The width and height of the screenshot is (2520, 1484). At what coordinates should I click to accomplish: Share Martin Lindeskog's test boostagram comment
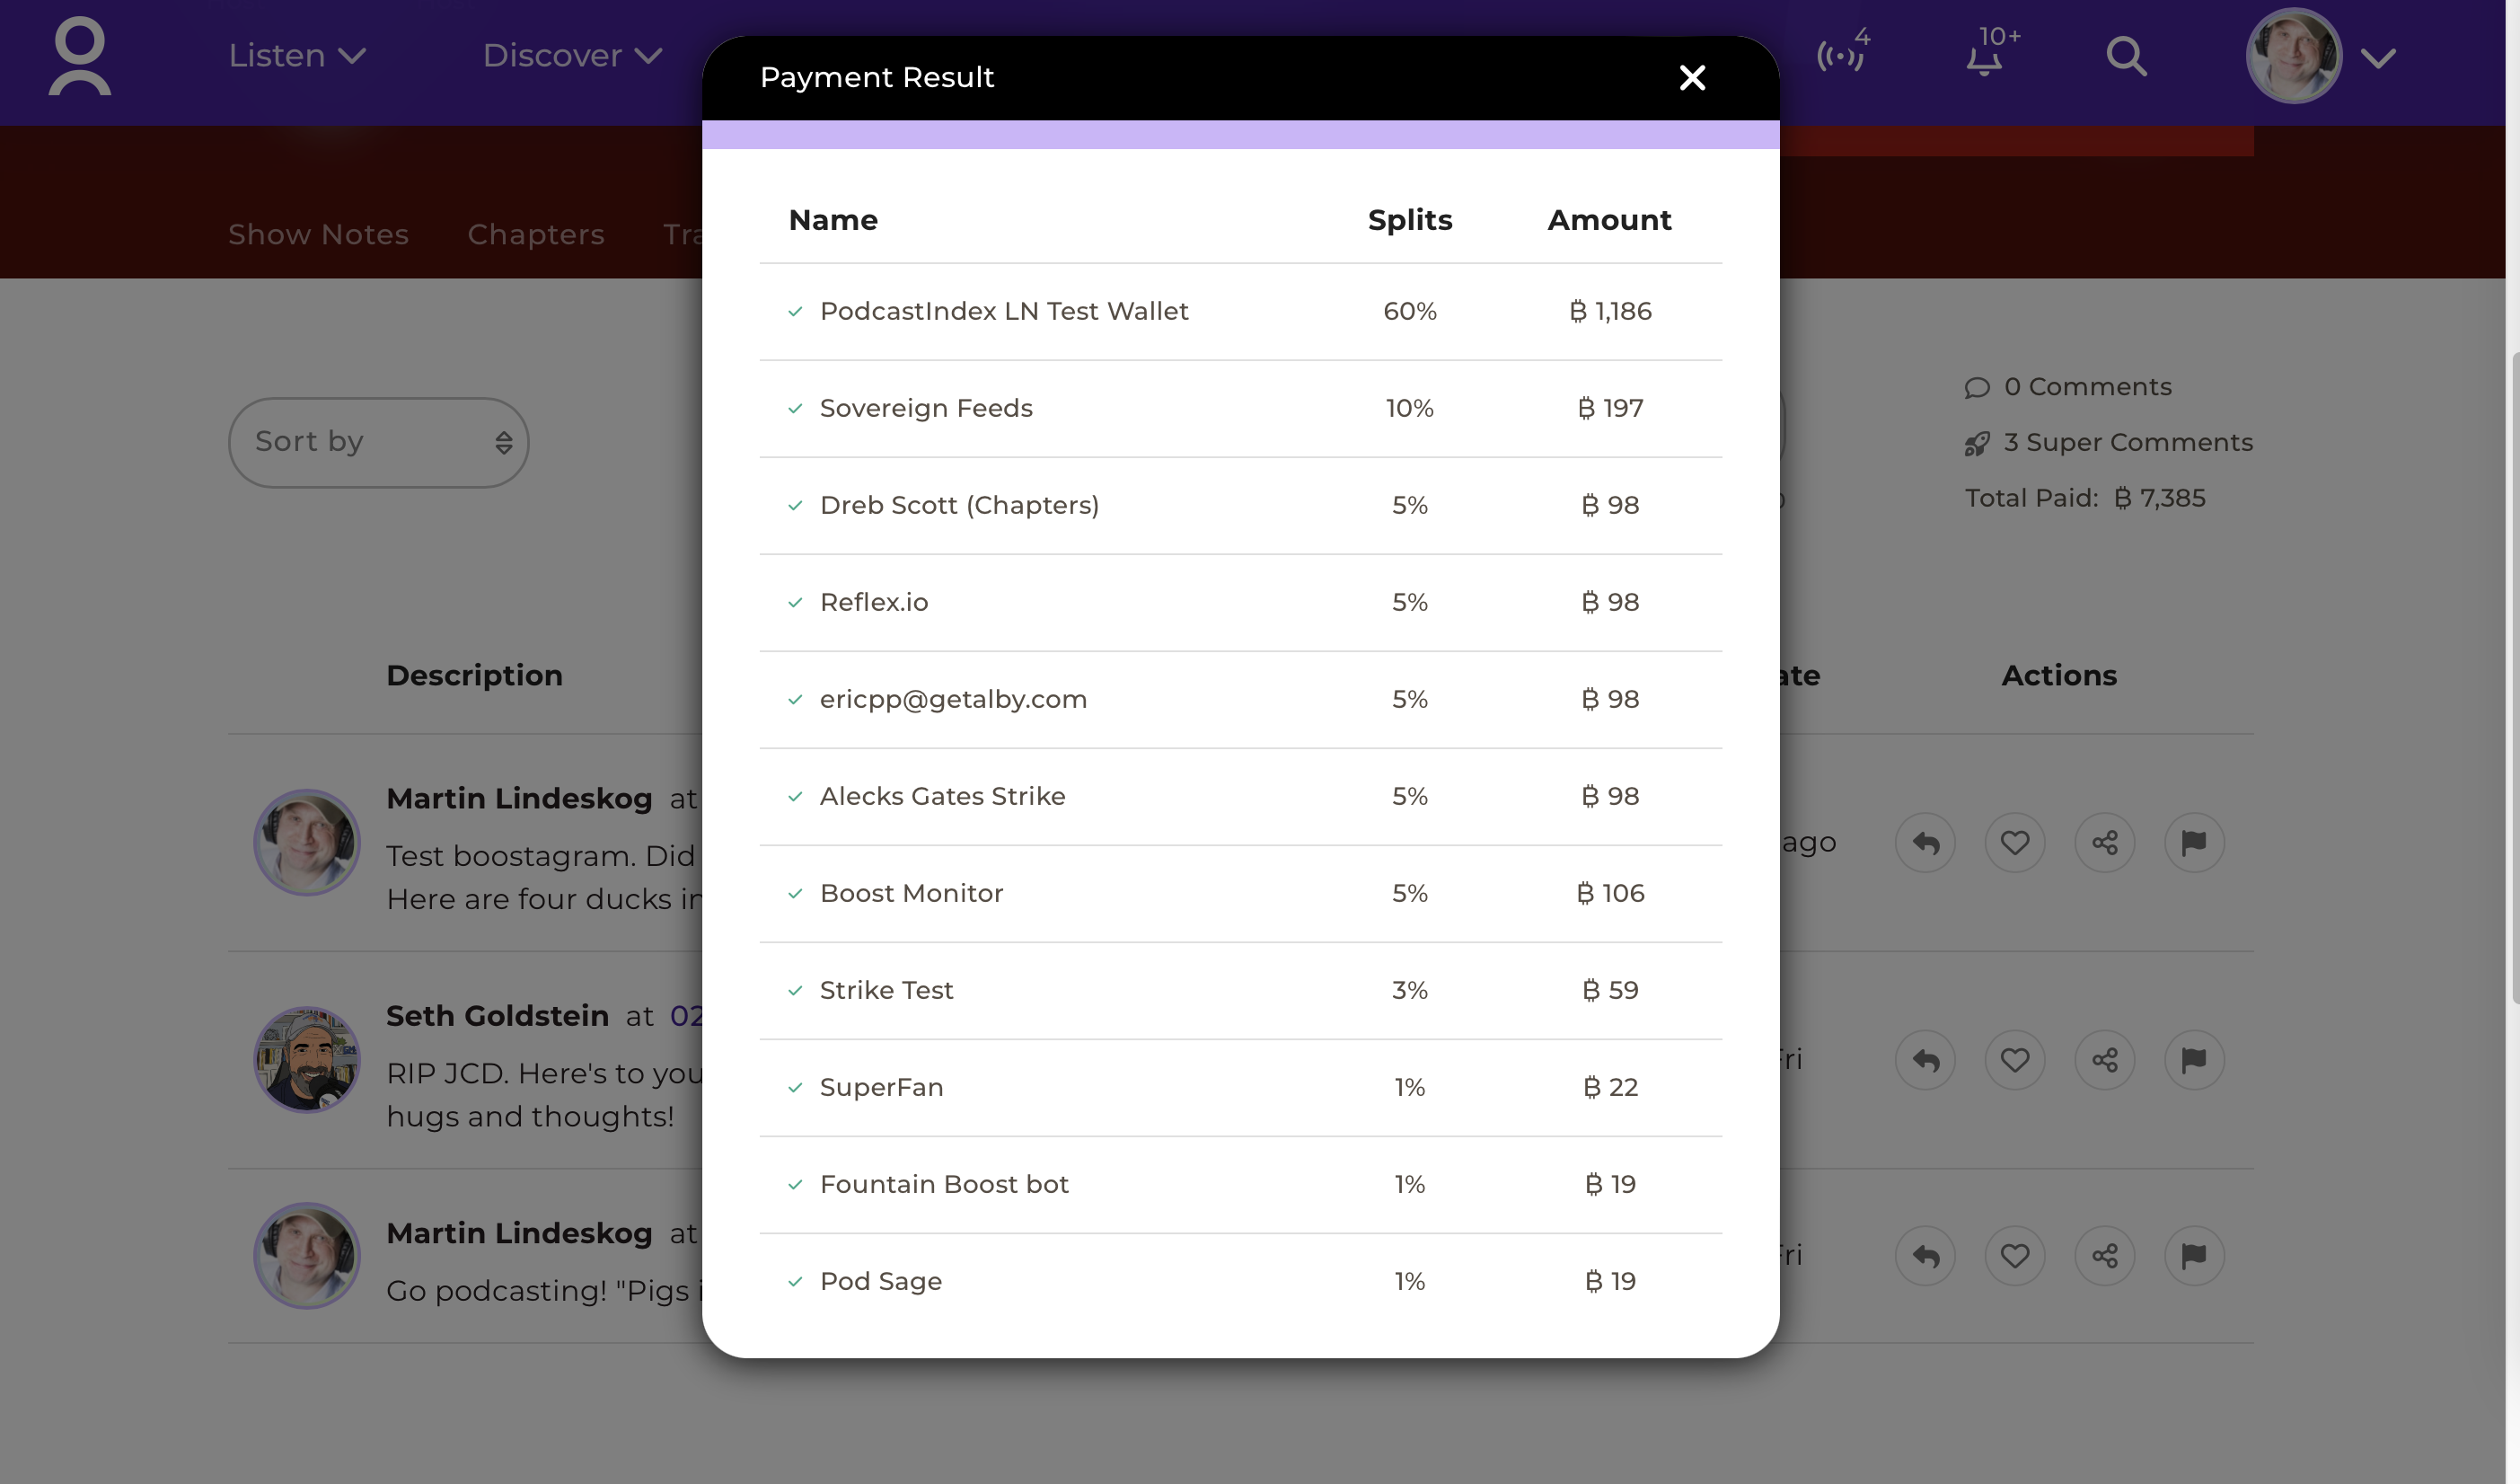[2105, 843]
